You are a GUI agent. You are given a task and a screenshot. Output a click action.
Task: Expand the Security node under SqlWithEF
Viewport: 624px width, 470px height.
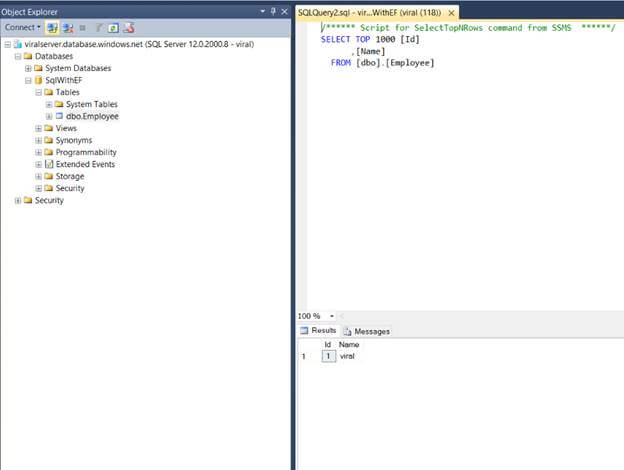click(x=39, y=188)
